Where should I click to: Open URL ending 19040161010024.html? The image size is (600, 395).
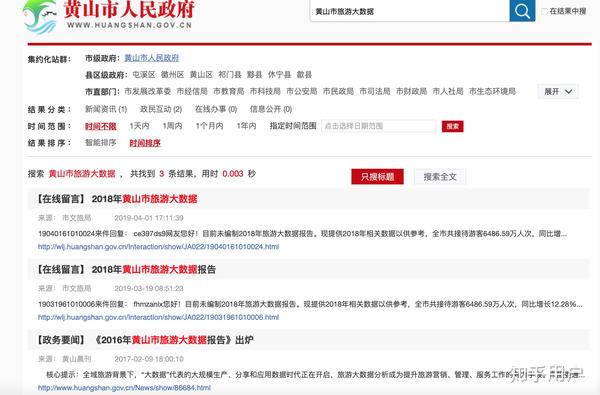[158, 247]
